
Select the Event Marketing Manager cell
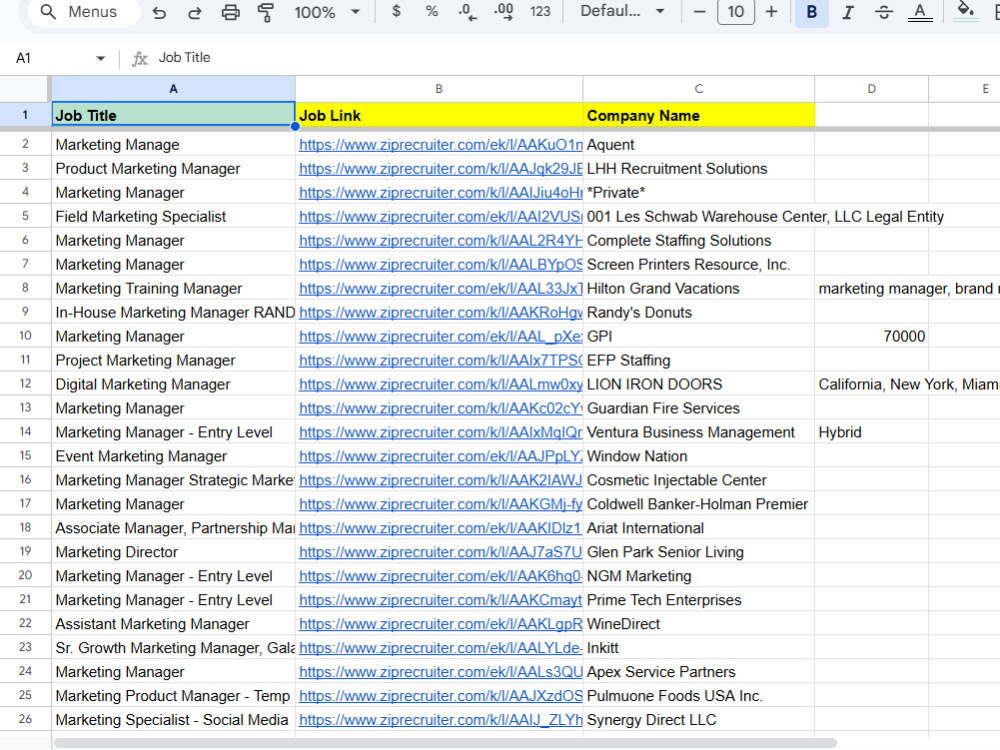pyautogui.click(x=173, y=456)
